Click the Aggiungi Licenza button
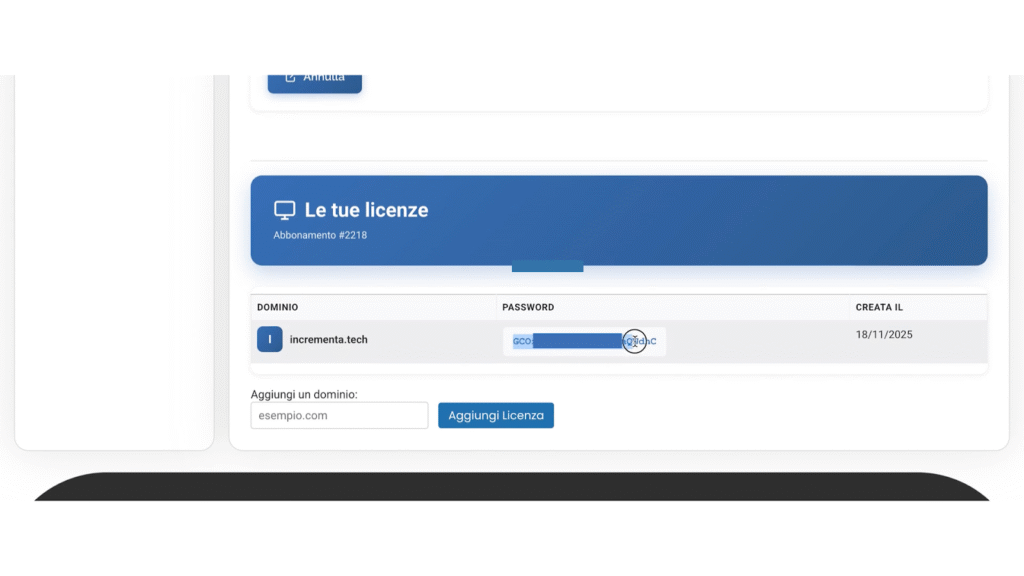1024x576 pixels. click(x=495, y=415)
